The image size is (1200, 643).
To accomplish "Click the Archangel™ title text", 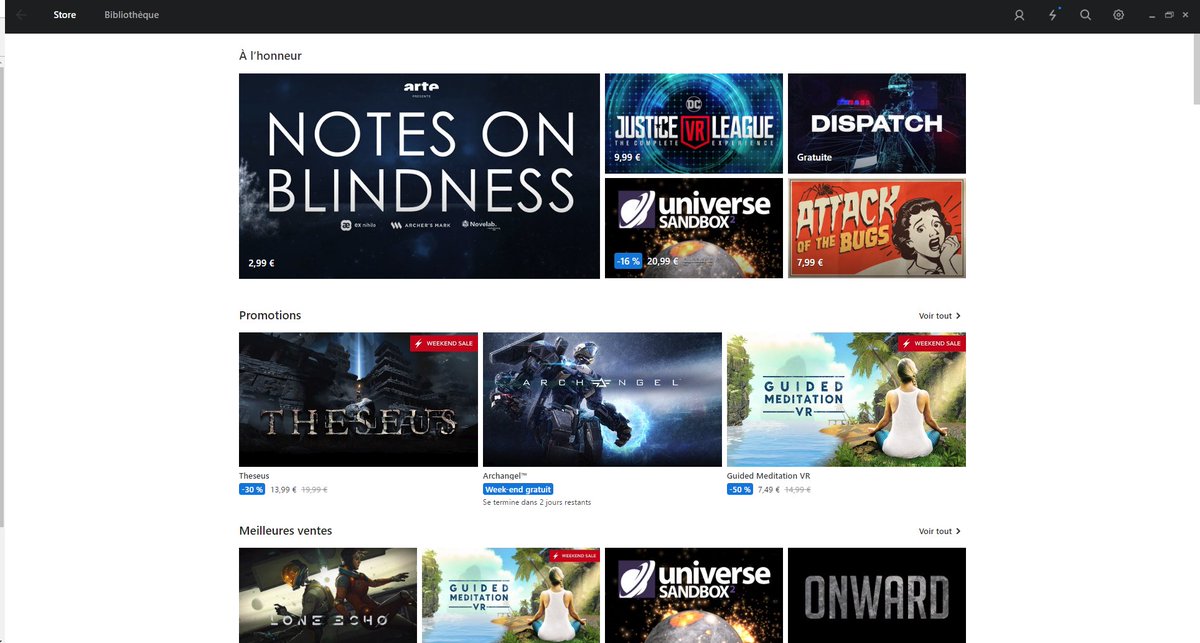I will pos(505,476).
